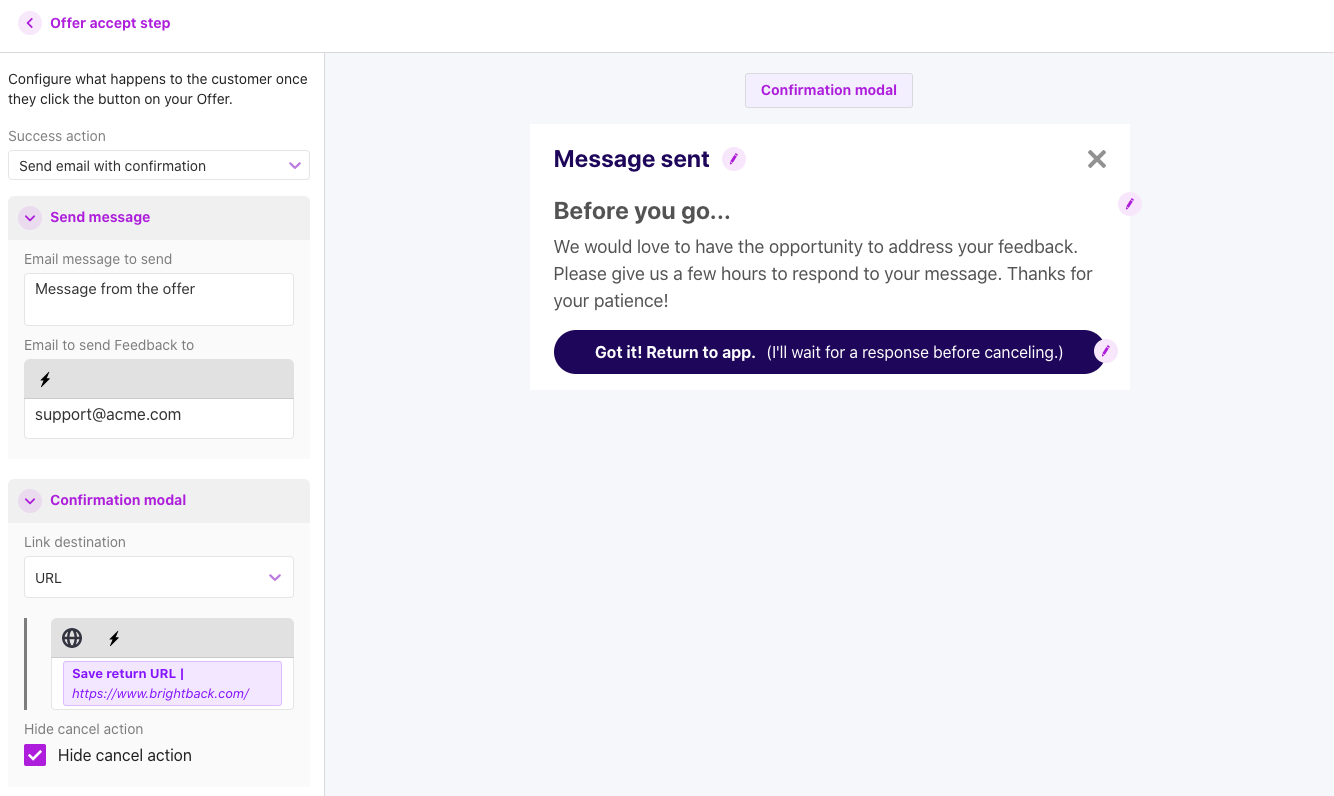Edit the Message sent title with pencil icon
Viewport: 1334px width, 796px height.
tap(734, 159)
